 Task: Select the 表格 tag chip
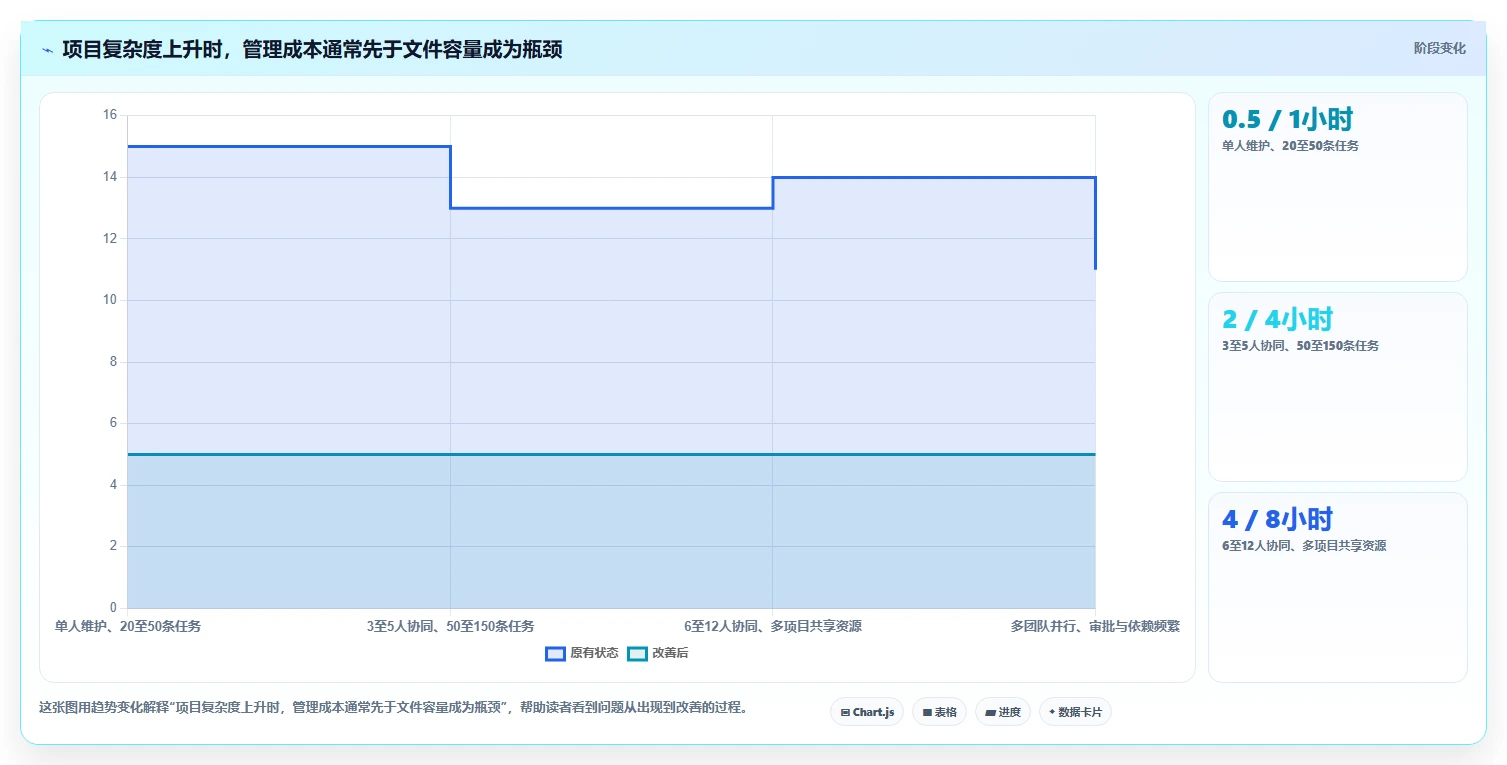point(939,712)
